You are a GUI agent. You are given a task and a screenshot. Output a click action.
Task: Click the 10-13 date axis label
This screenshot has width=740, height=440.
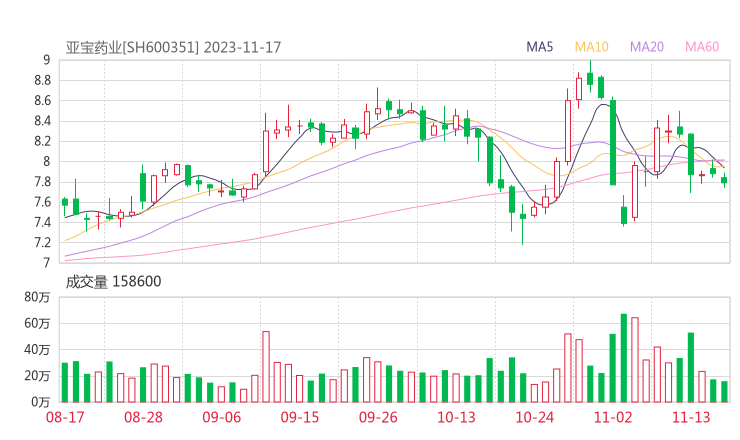456,417
